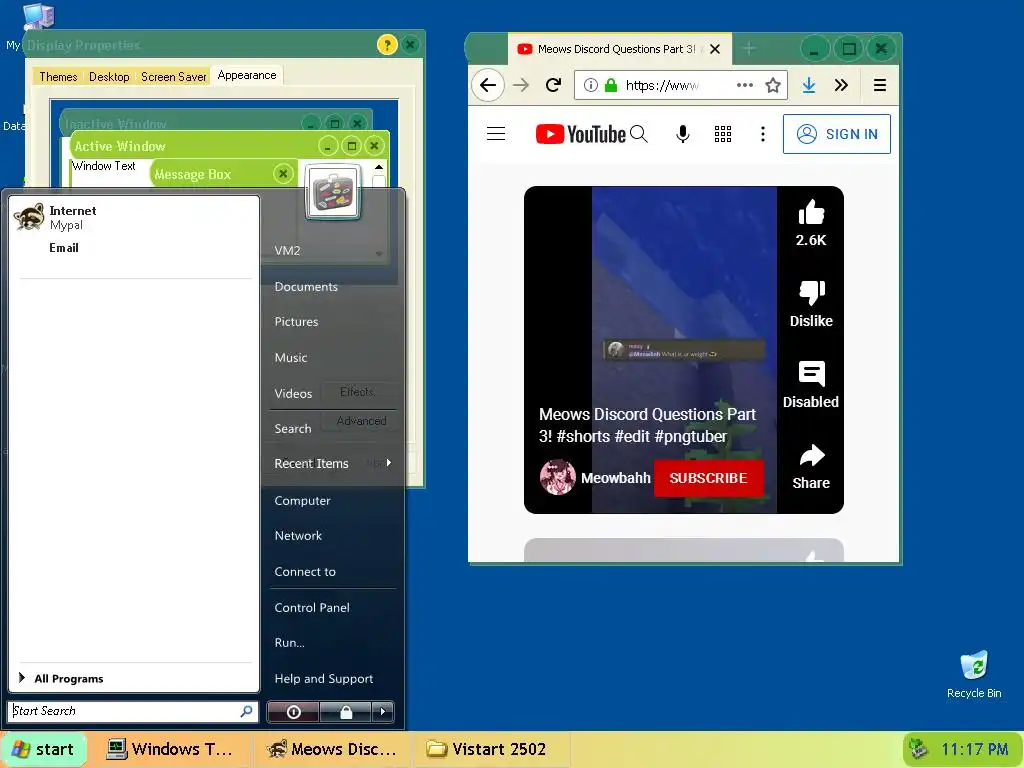Start voice search with microphone icon
Viewport: 1024px width, 768px height.
pyautogui.click(x=682, y=134)
